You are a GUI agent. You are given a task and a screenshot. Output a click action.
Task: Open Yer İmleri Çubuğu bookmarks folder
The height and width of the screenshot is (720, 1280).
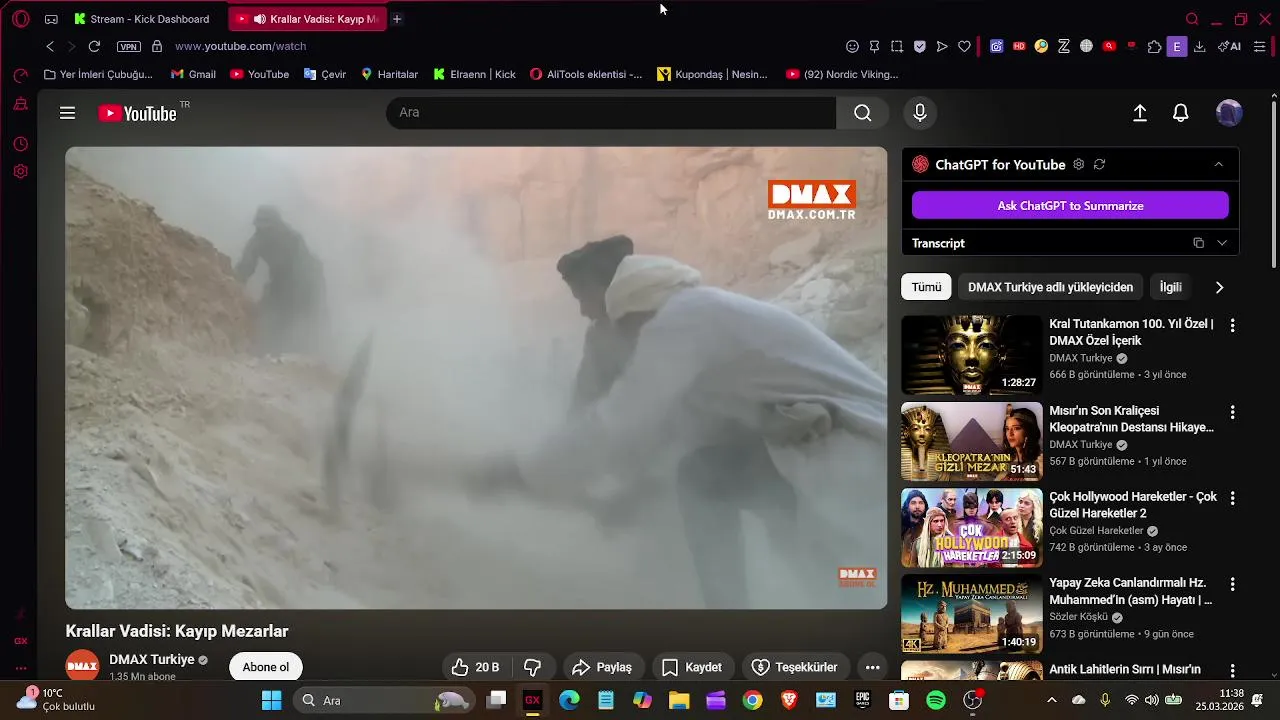[98, 74]
